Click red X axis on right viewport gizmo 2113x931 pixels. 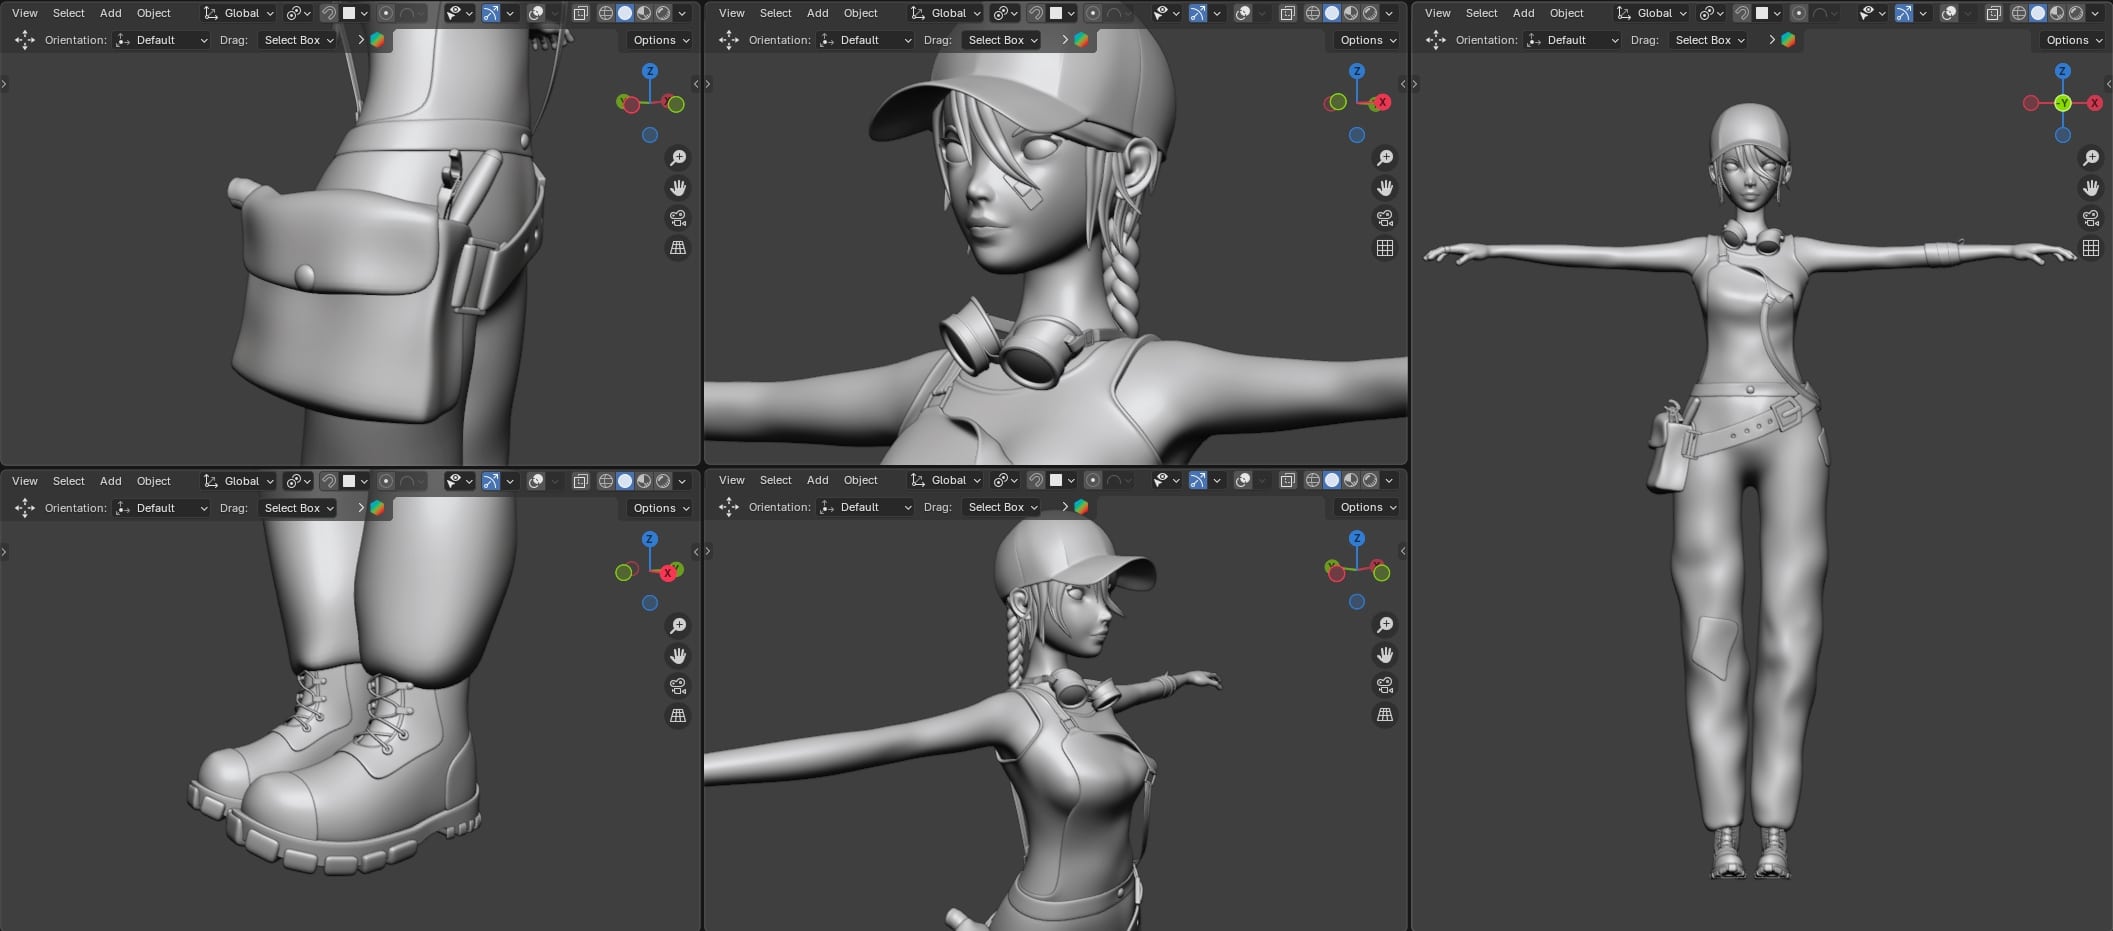(x=2094, y=103)
